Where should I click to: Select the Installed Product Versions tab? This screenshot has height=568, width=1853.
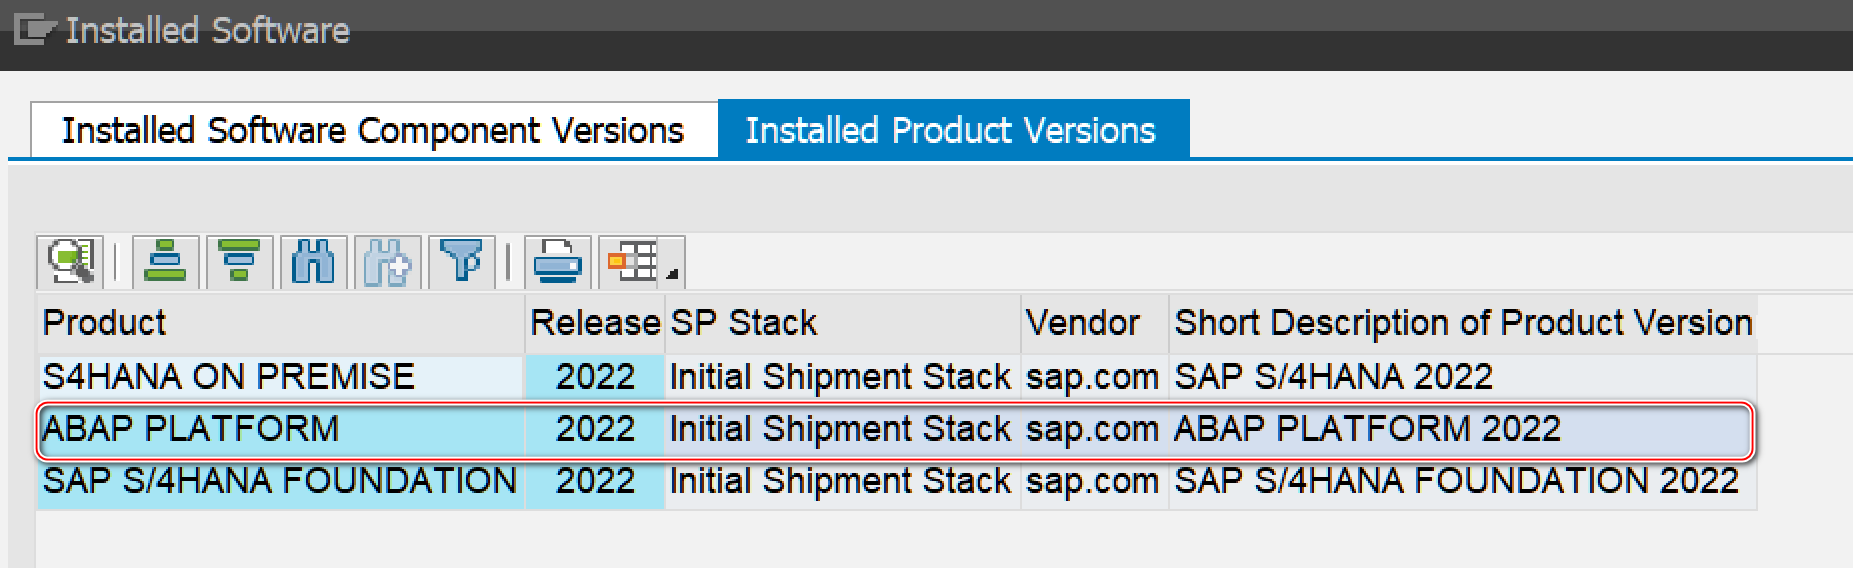pos(950,131)
